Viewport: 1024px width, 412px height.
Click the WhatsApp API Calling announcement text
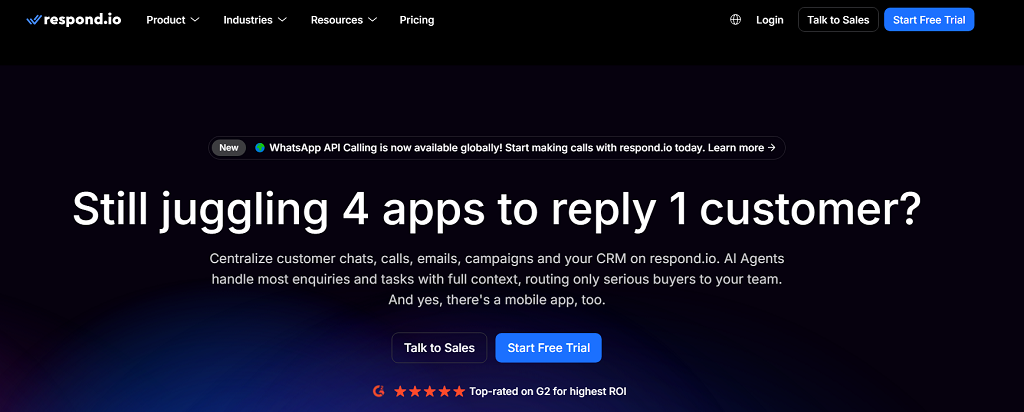point(487,148)
